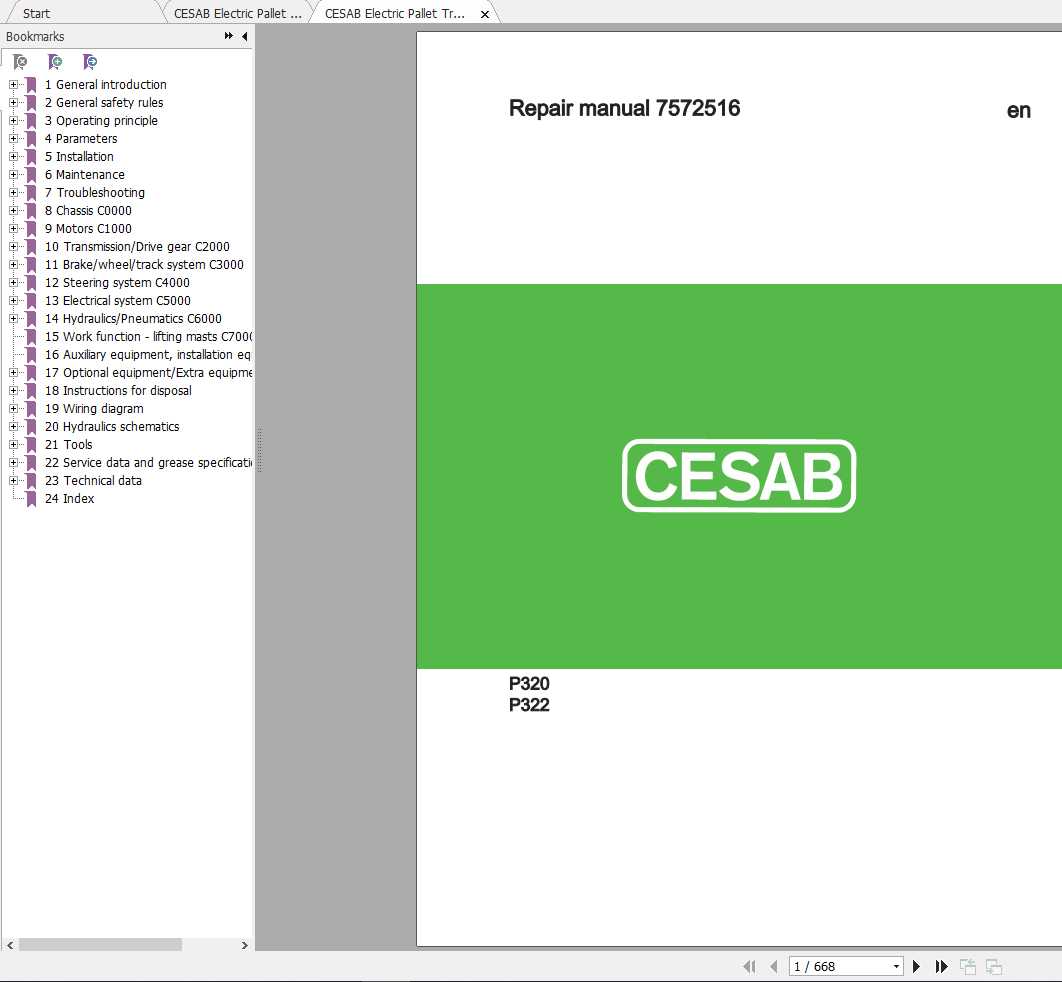Click bookmark icon next to 24 Index
Screen dimensions: 1062x982
pos(31,499)
